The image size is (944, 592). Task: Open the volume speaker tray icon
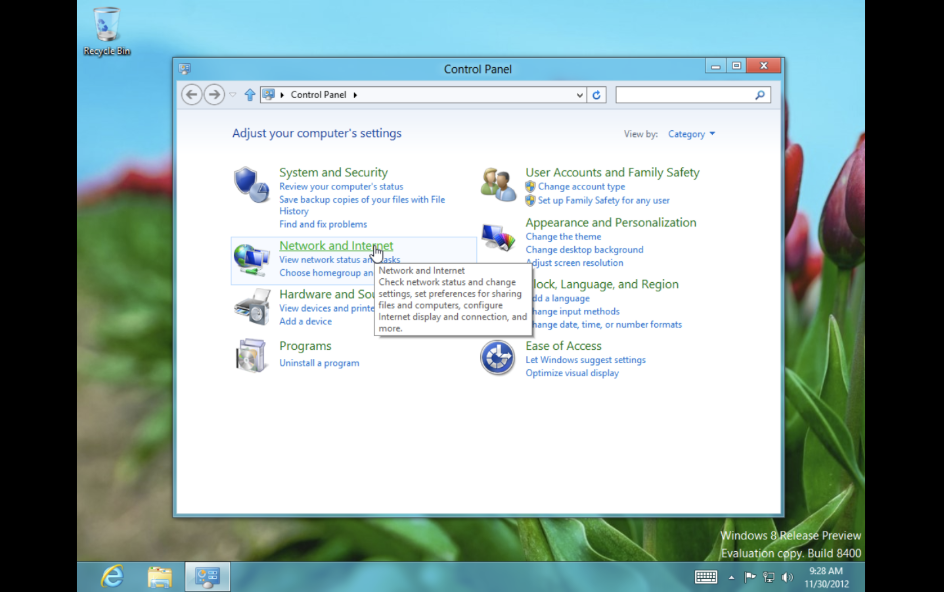tap(787, 577)
